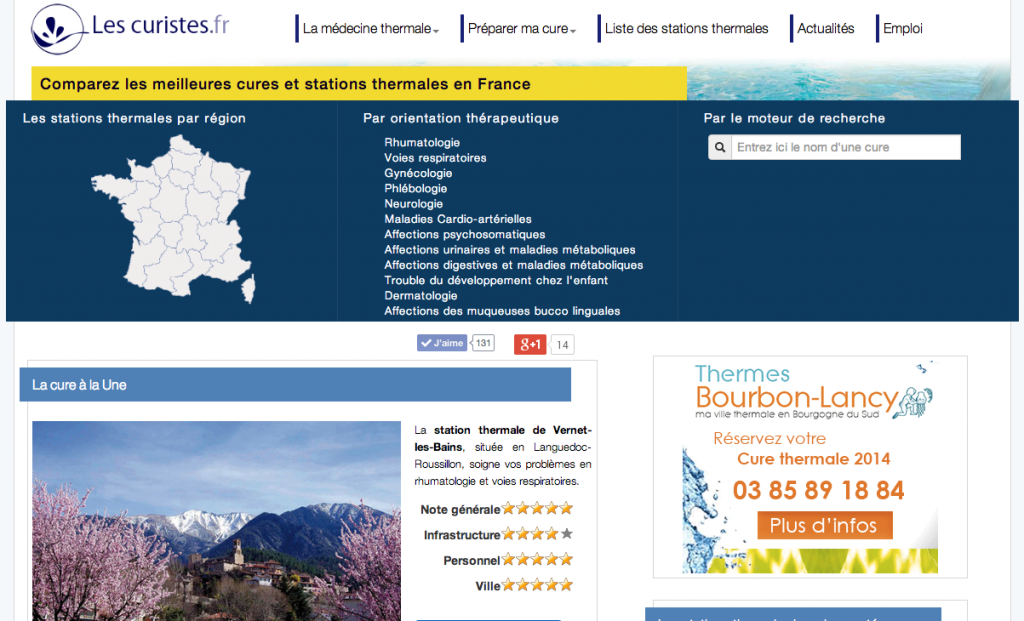Go to the Actualités page

pos(825,29)
